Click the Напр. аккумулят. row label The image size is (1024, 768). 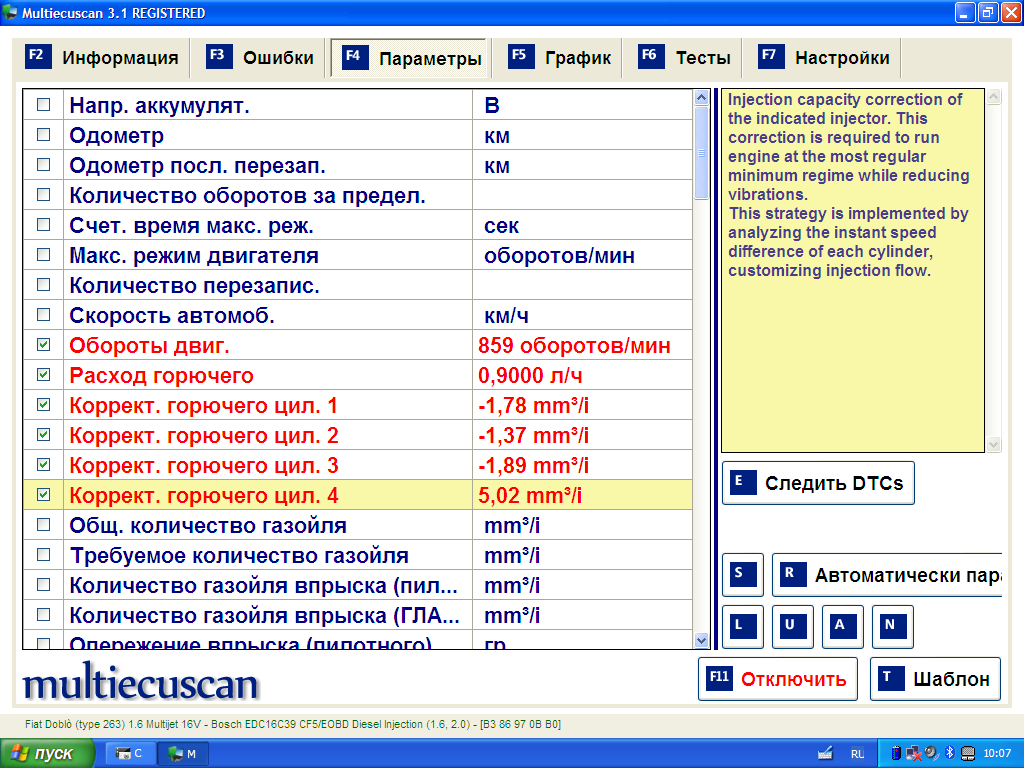159,105
